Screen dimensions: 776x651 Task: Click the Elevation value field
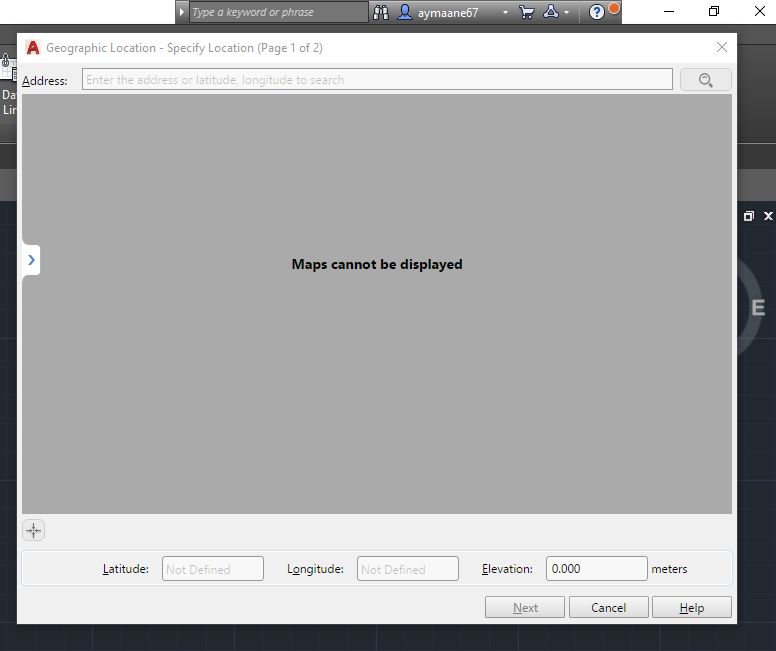[597, 569]
